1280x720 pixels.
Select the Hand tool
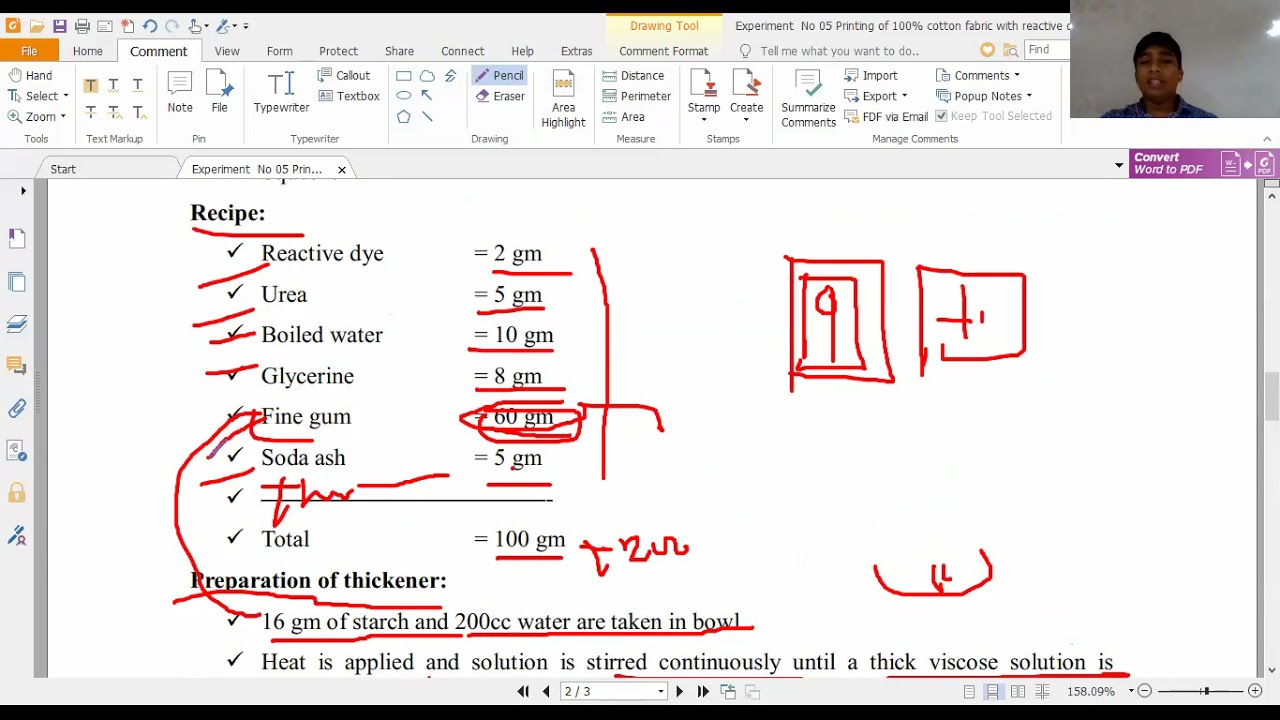[x=30, y=76]
